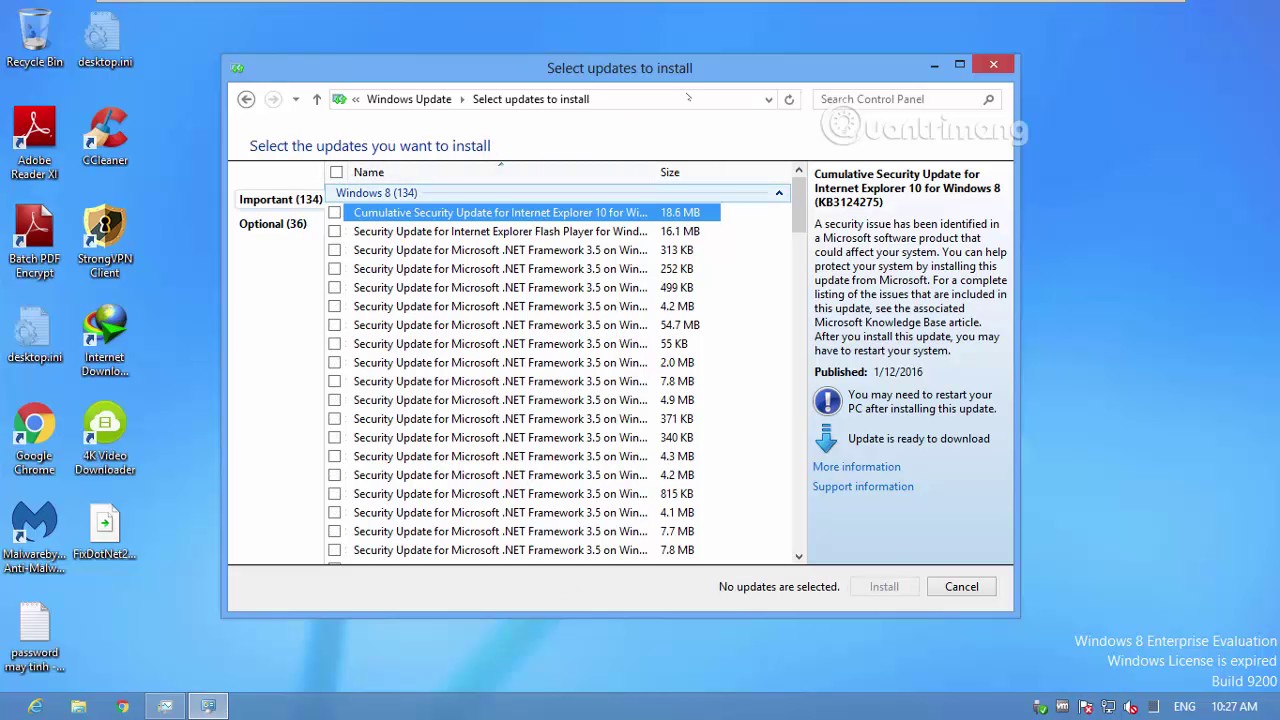Check the 55 KB .NET Framework update

[x=335, y=344]
